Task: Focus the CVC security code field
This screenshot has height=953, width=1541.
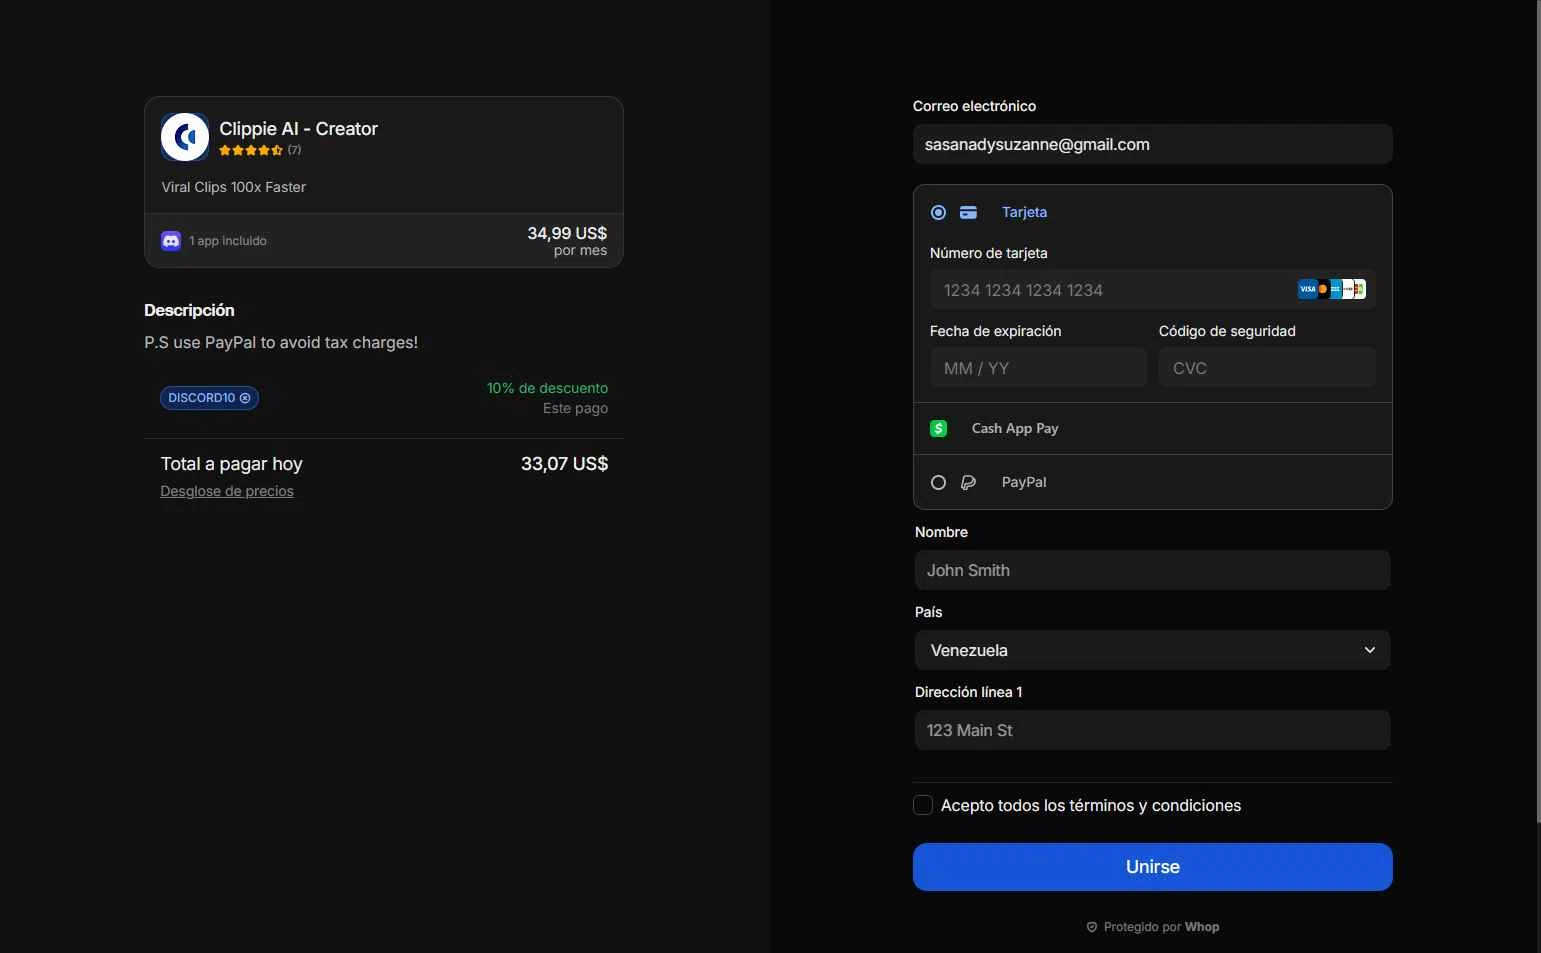Action: coord(1267,368)
